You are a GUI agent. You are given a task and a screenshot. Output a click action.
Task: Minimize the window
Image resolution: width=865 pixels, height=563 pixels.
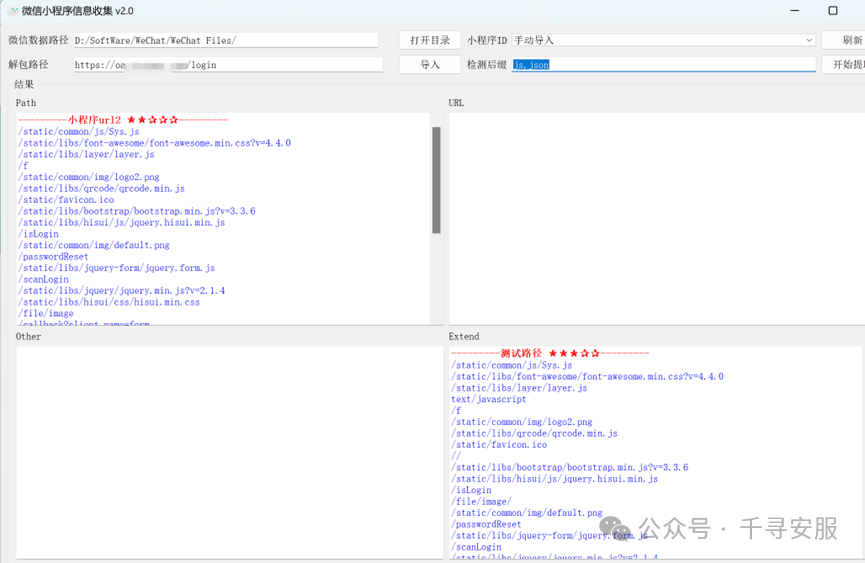tap(794, 10)
